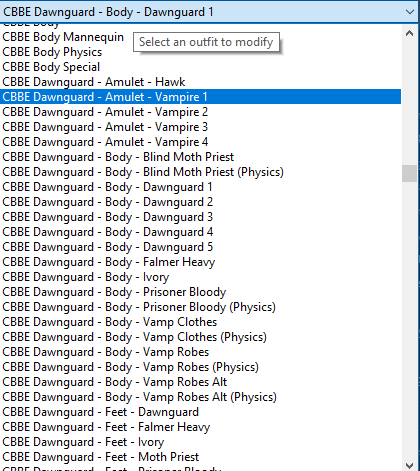Select 'Feet - Moth Priest' outfit

[x=200, y=457]
